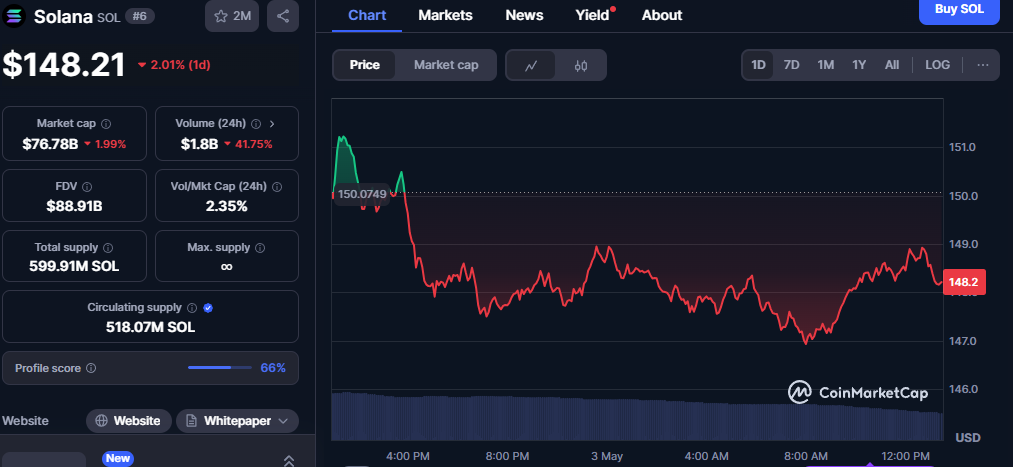The width and height of the screenshot is (1013, 467).
Task: Click the 66% profile score value
Action: pos(273,368)
